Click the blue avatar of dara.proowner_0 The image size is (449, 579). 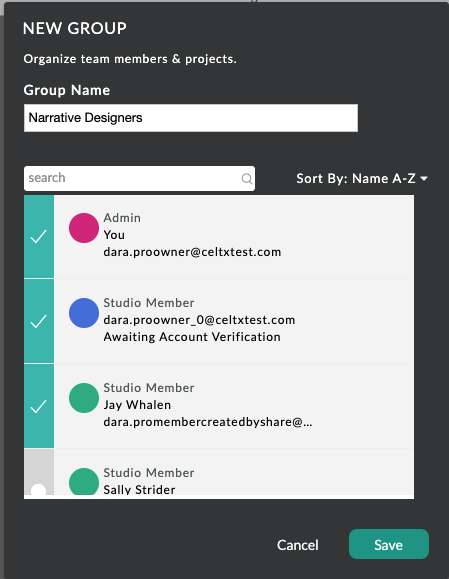point(84,313)
